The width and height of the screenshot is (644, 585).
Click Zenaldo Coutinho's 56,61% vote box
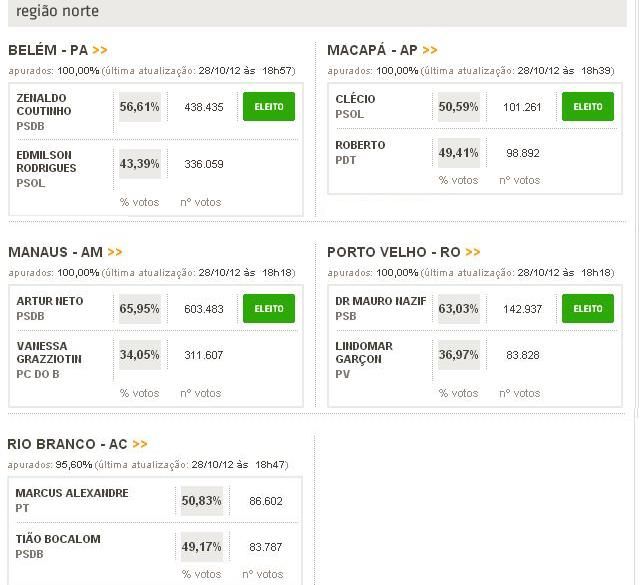(140, 106)
